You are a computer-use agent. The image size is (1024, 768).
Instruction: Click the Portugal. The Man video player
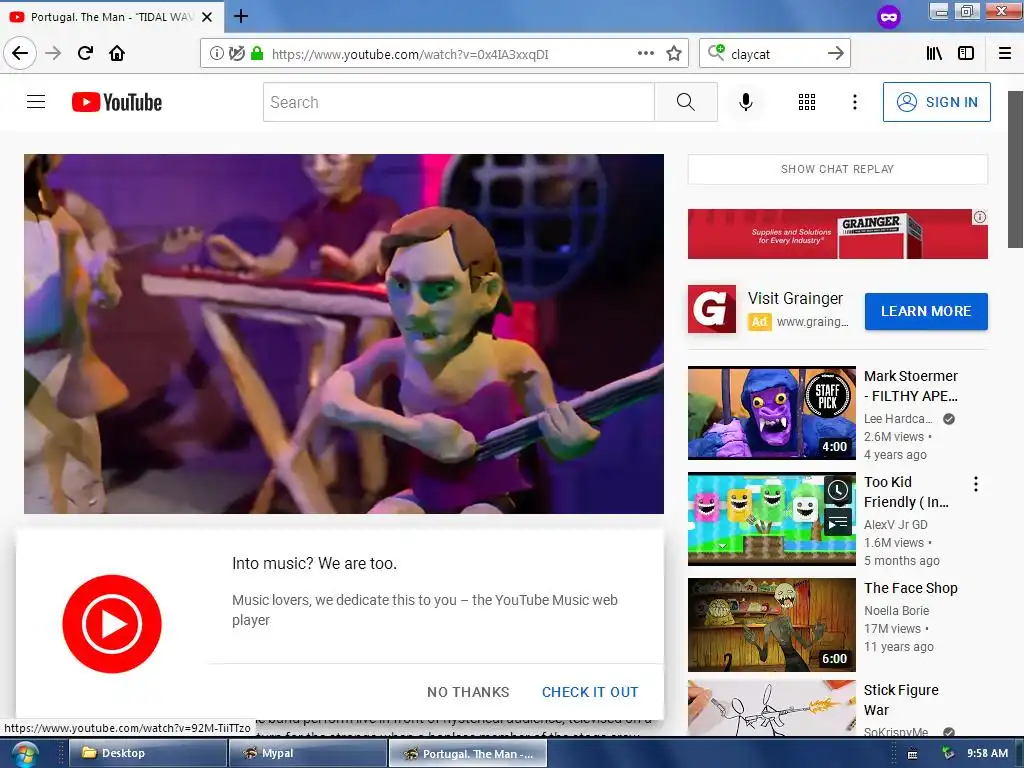(344, 334)
